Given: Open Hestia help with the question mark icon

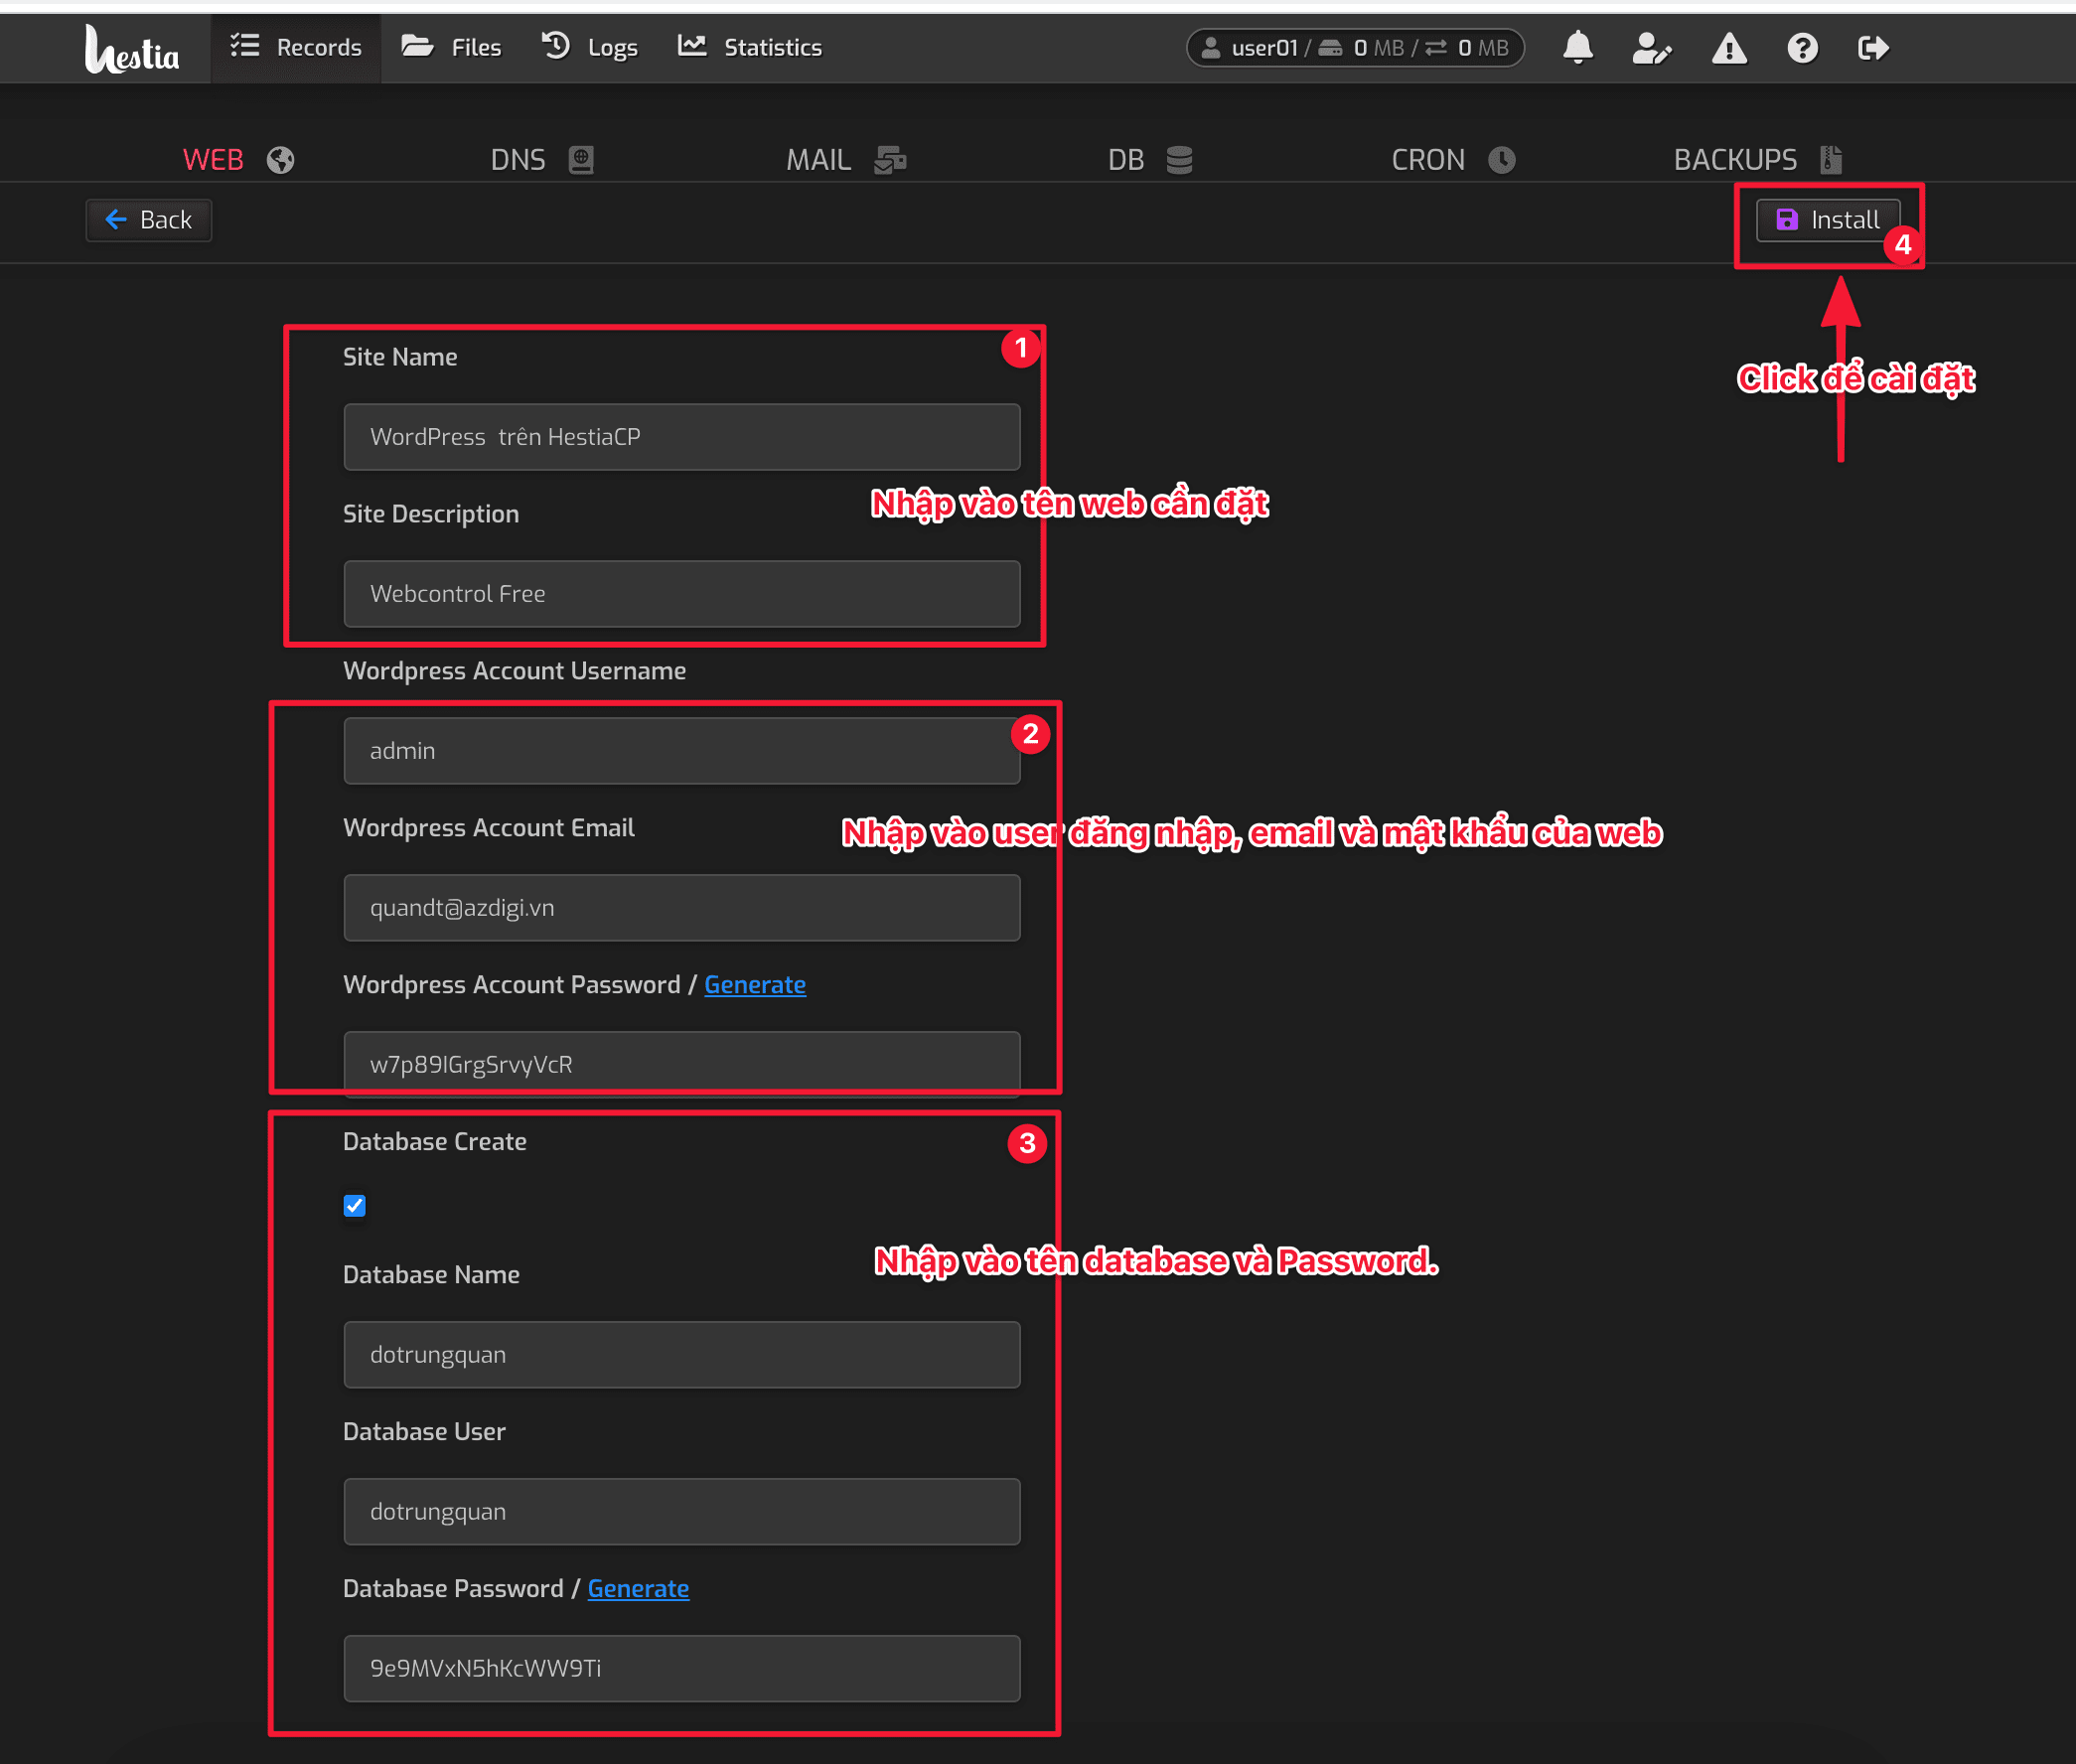Looking at the screenshot, I should coord(1801,47).
